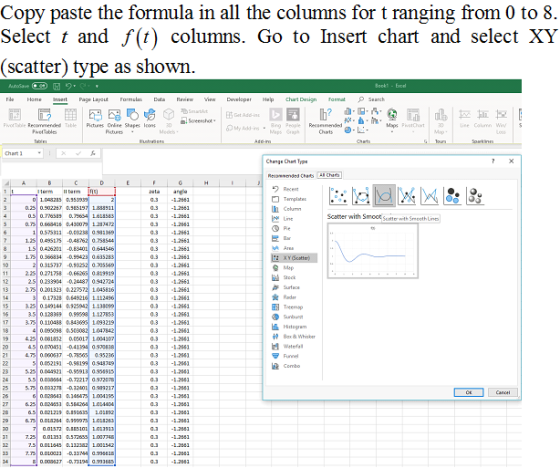Viewport: 560px width, 468px height.
Task: Click the Insert Function fx icon
Action: (x=92, y=153)
